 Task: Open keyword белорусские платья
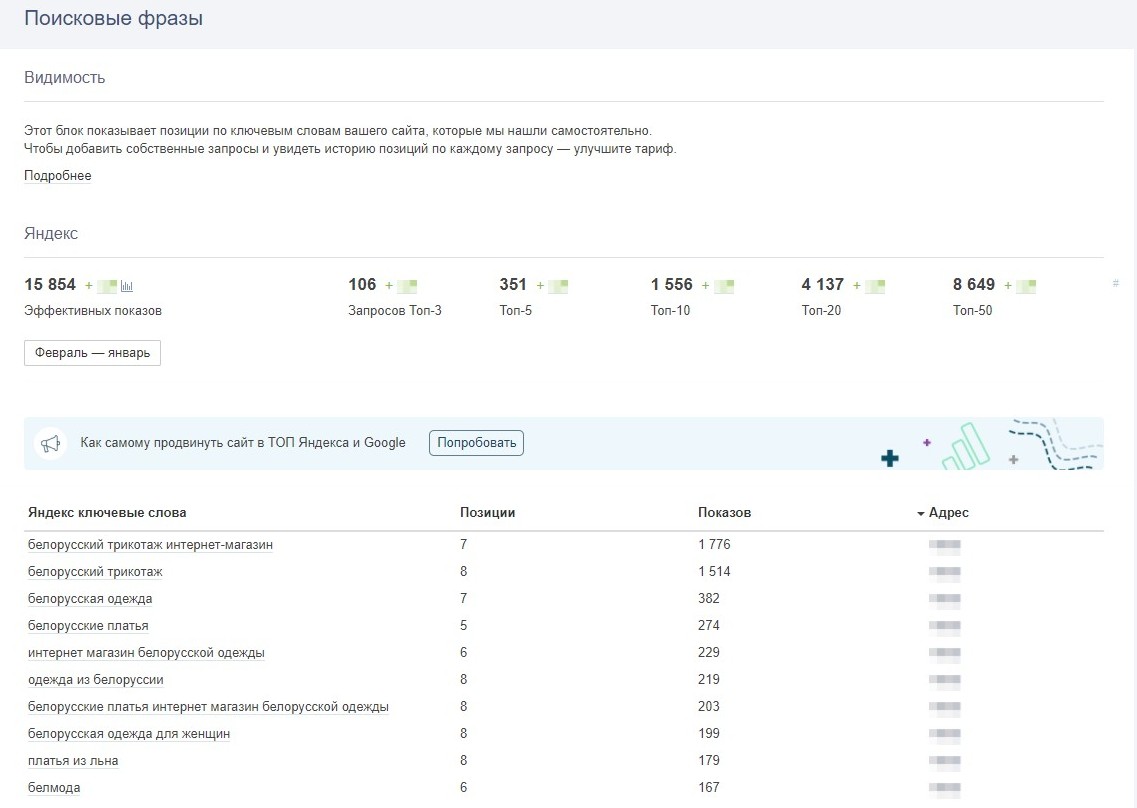(x=88, y=626)
